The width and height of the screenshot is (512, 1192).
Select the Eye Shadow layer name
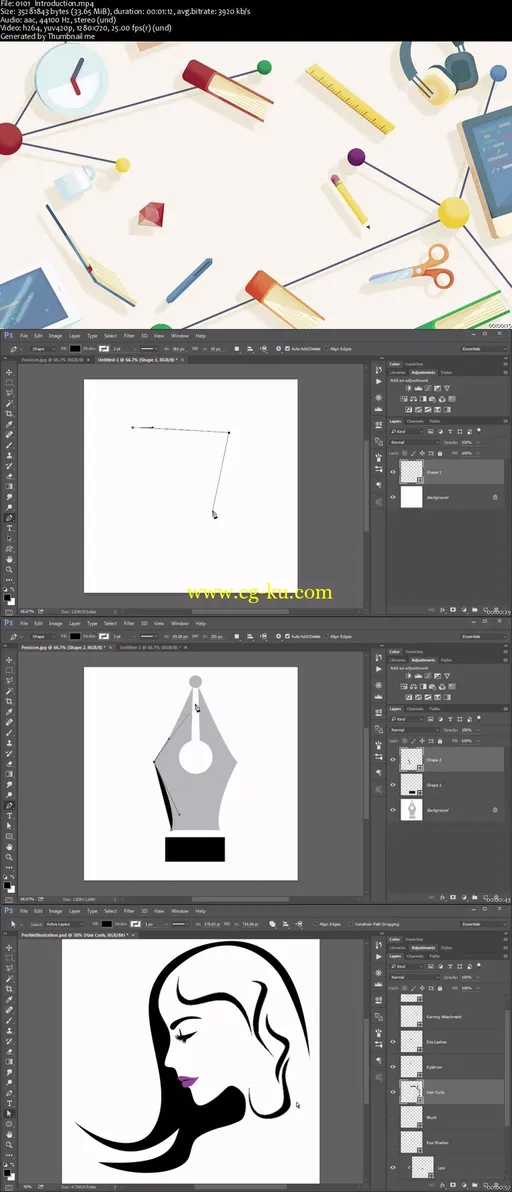pyautogui.click(x=436, y=1142)
